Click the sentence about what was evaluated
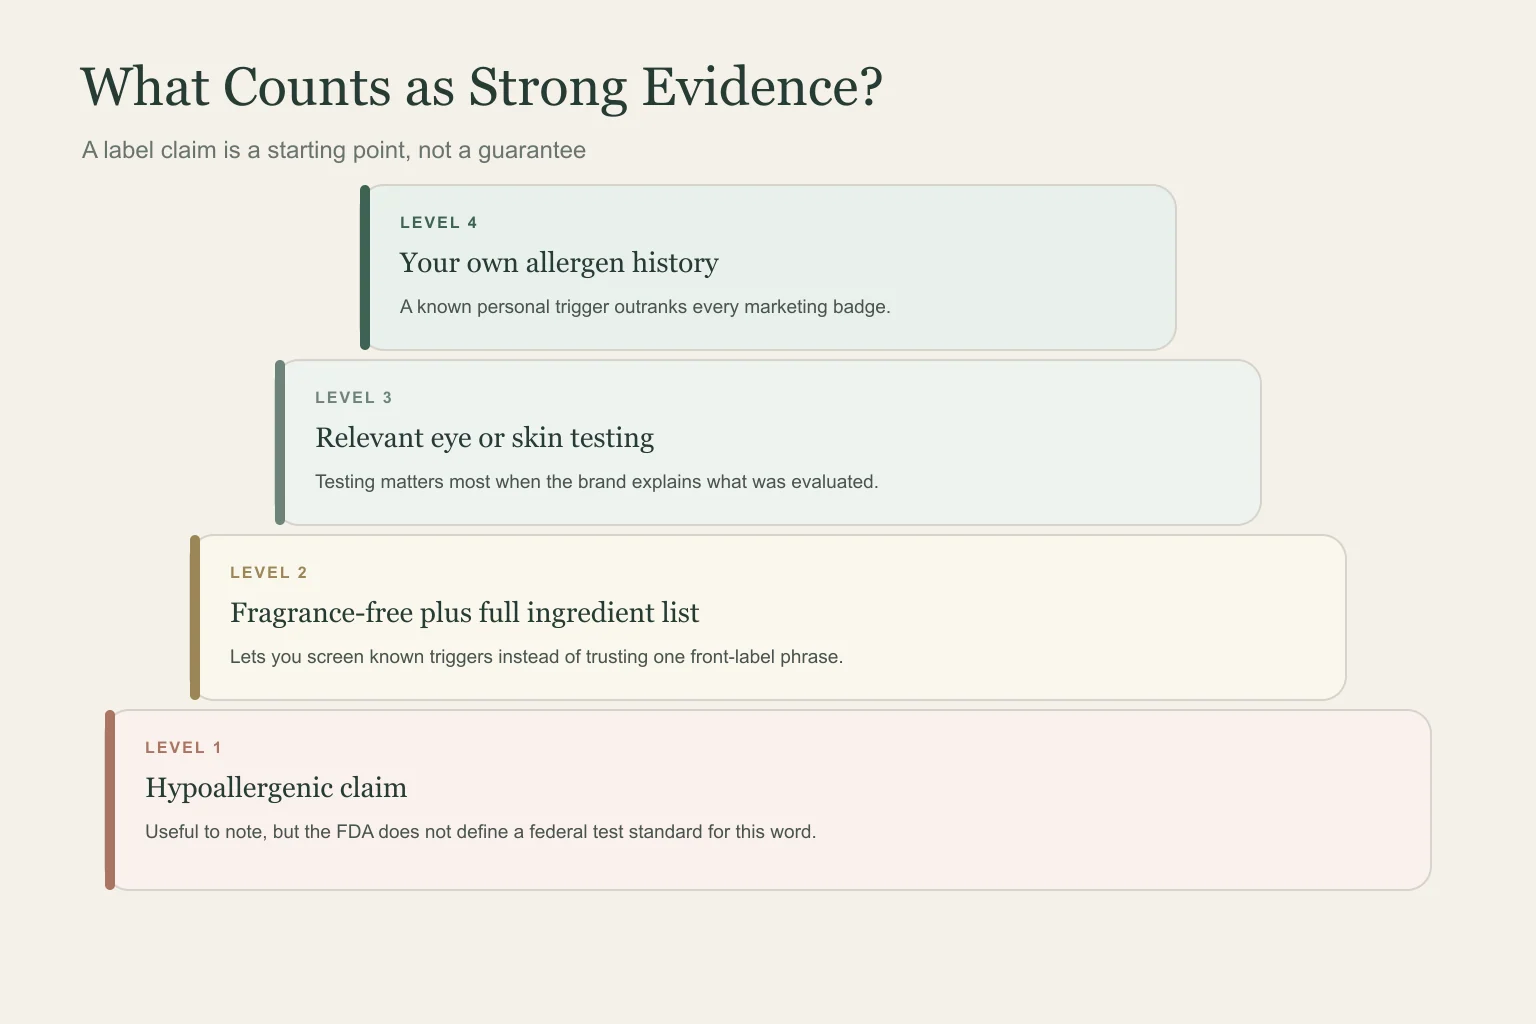The image size is (1536, 1024). click(x=597, y=482)
